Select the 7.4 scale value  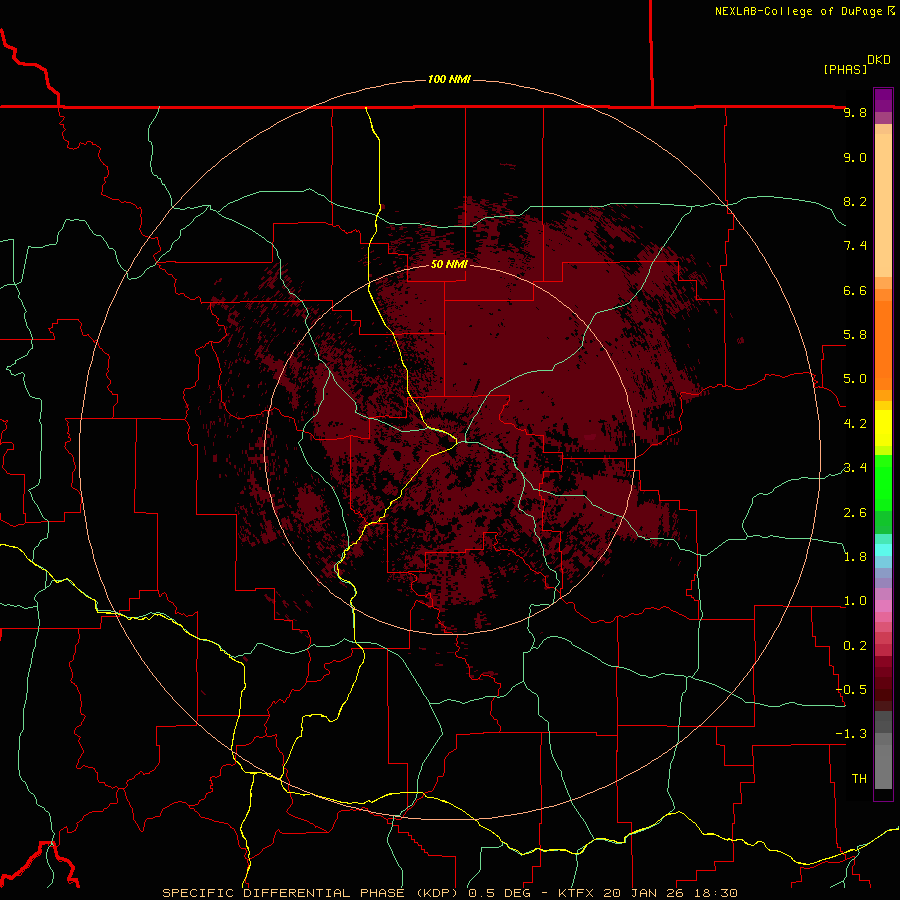click(855, 246)
